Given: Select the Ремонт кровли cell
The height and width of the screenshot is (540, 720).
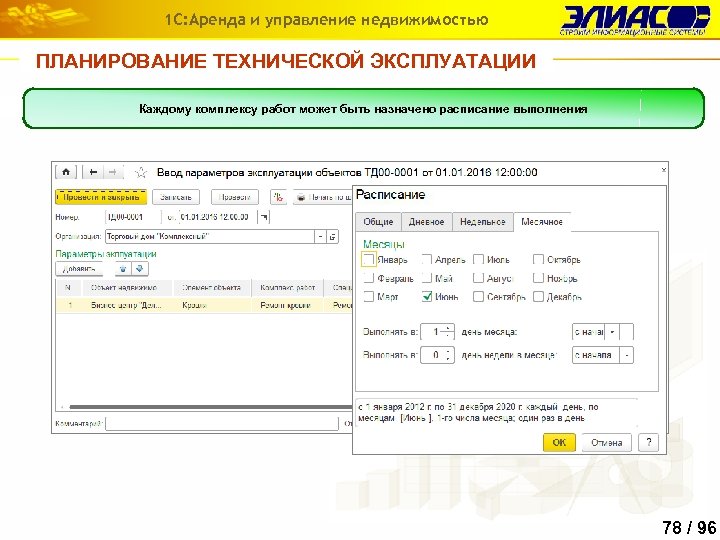Looking at the screenshot, I should point(287,305).
